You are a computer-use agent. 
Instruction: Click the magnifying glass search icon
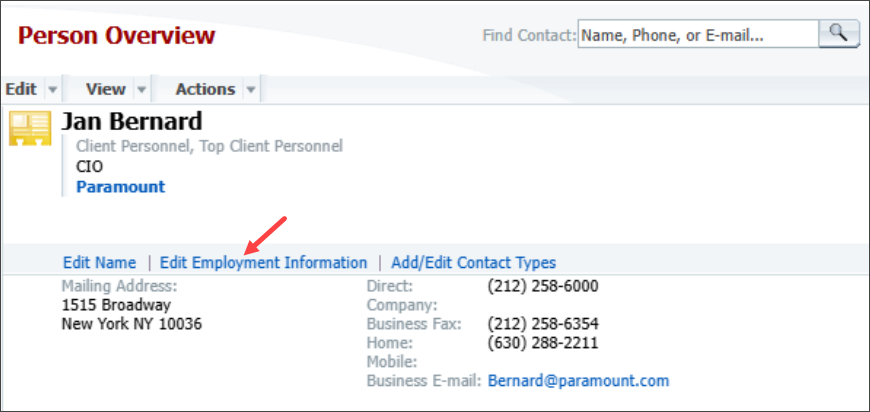tap(839, 34)
